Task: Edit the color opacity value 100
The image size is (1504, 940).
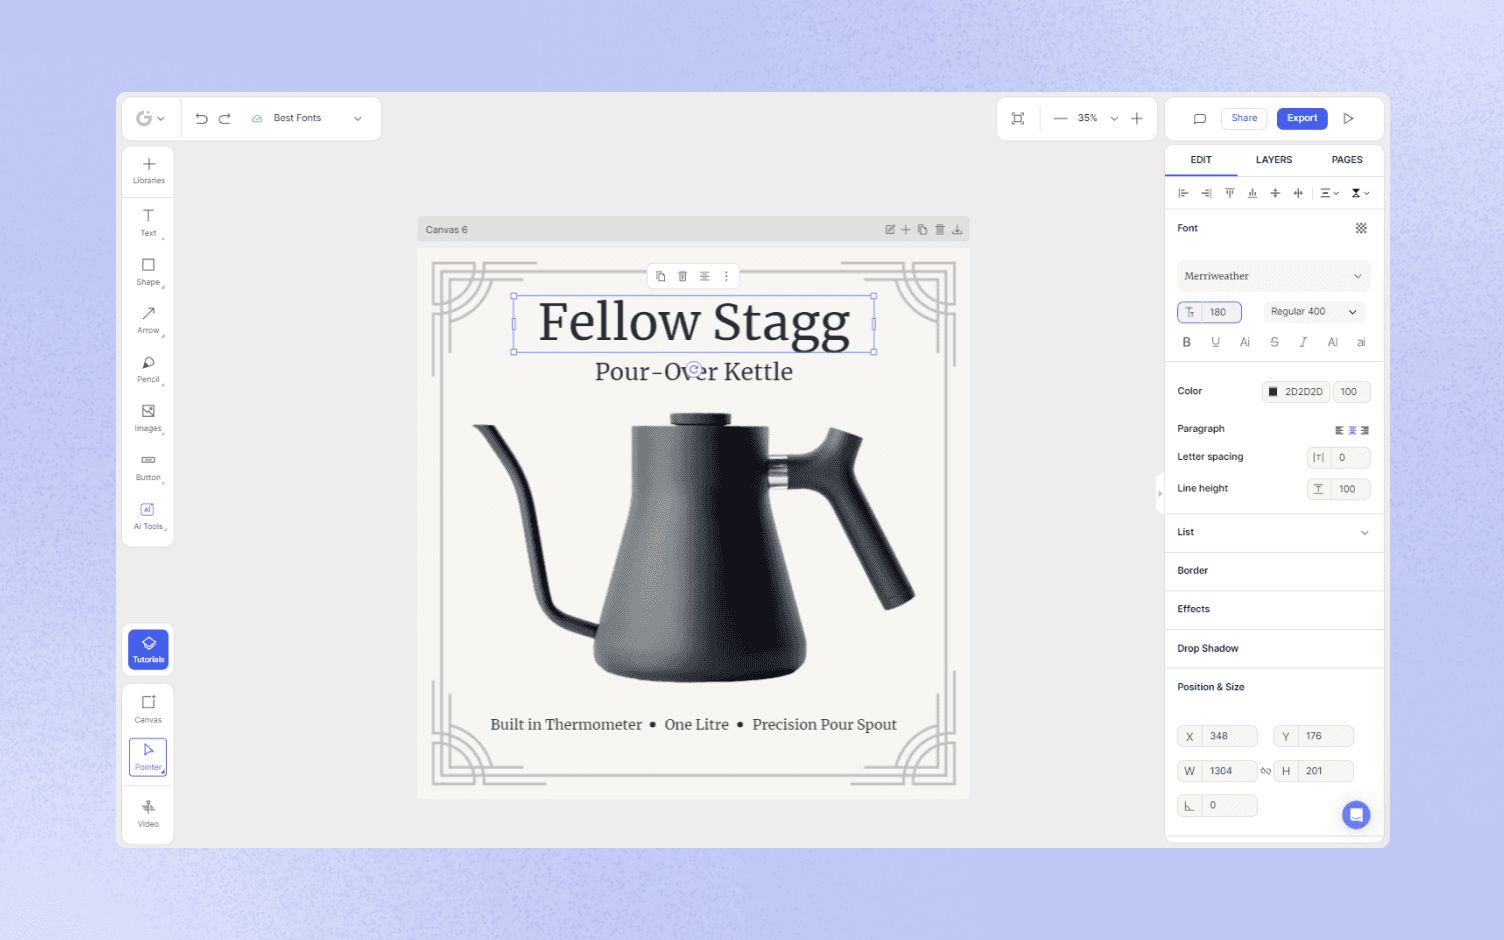Action: pyautogui.click(x=1351, y=392)
